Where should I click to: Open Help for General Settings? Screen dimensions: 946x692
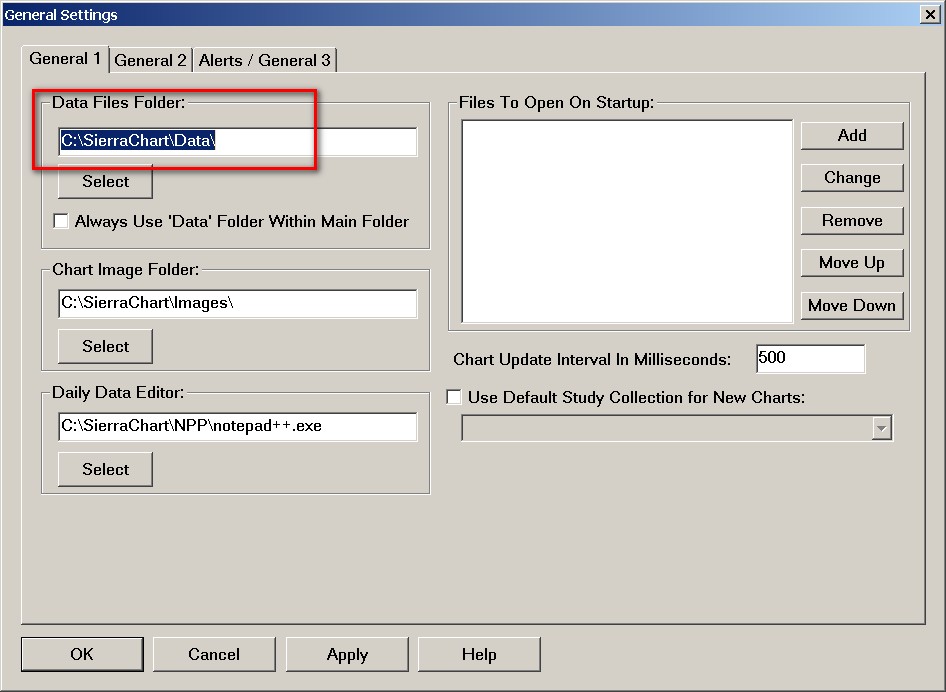pos(479,655)
